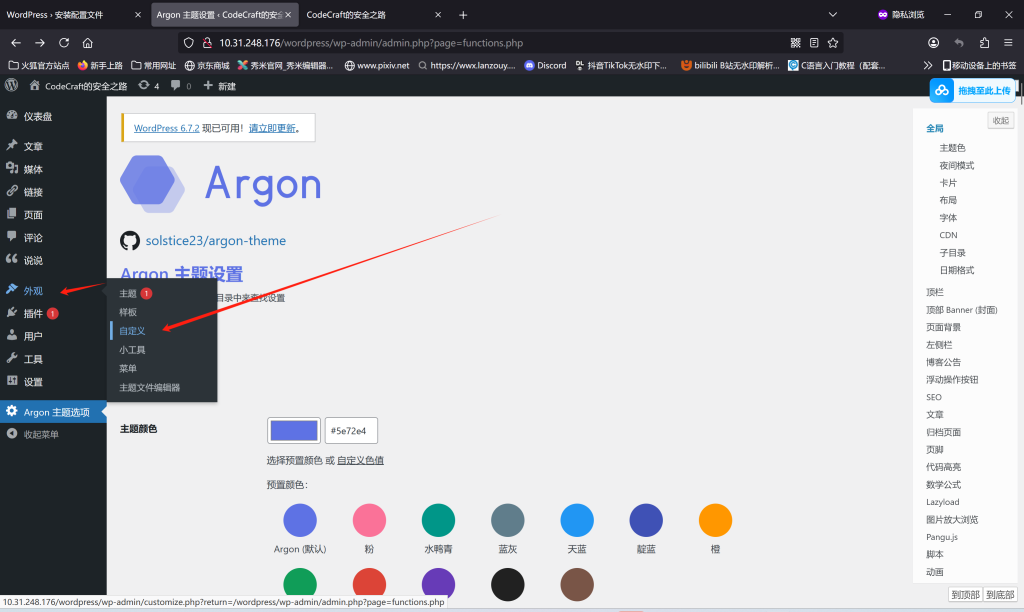Show more bookmarks overflow chevron
This screenshot has width=1024, height=612.
(x=927, y=65)
